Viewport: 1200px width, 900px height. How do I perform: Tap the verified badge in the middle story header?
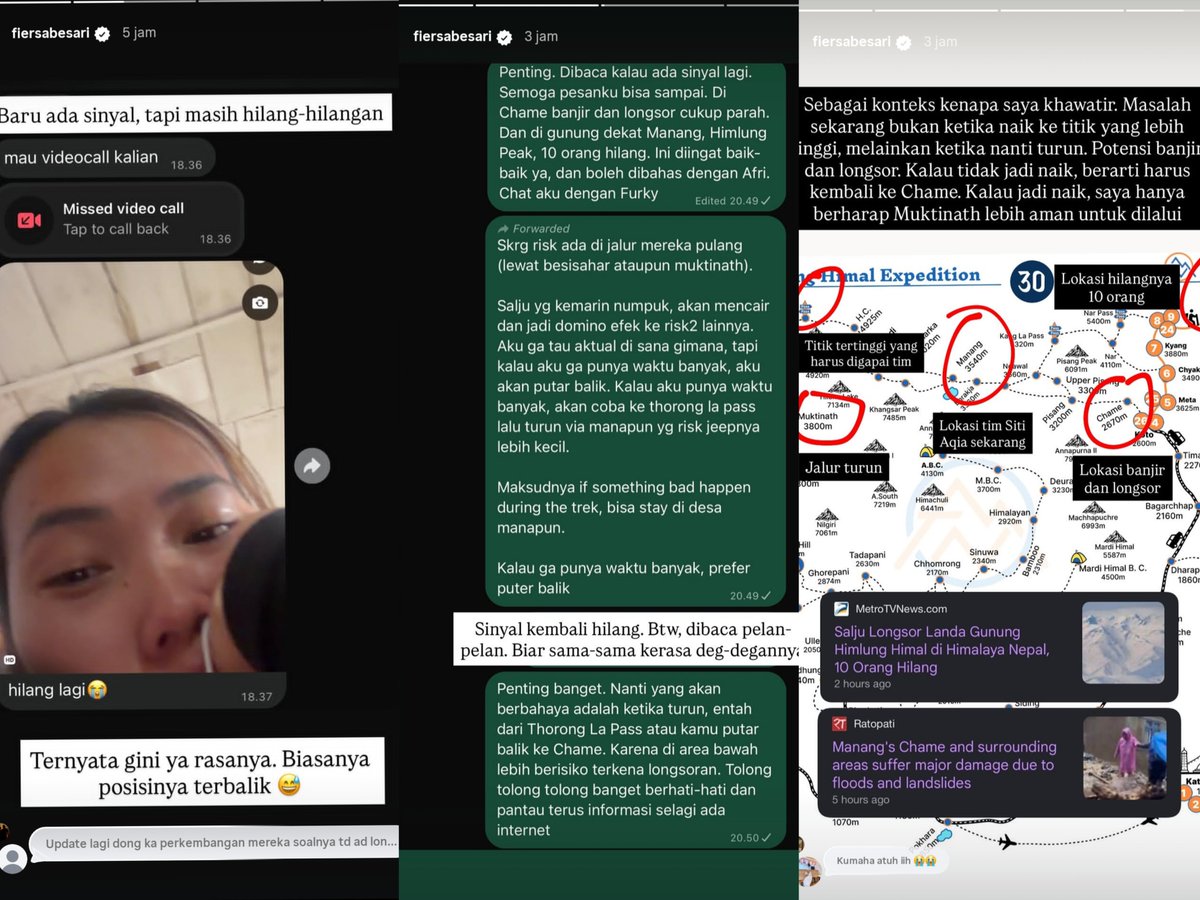504,37
